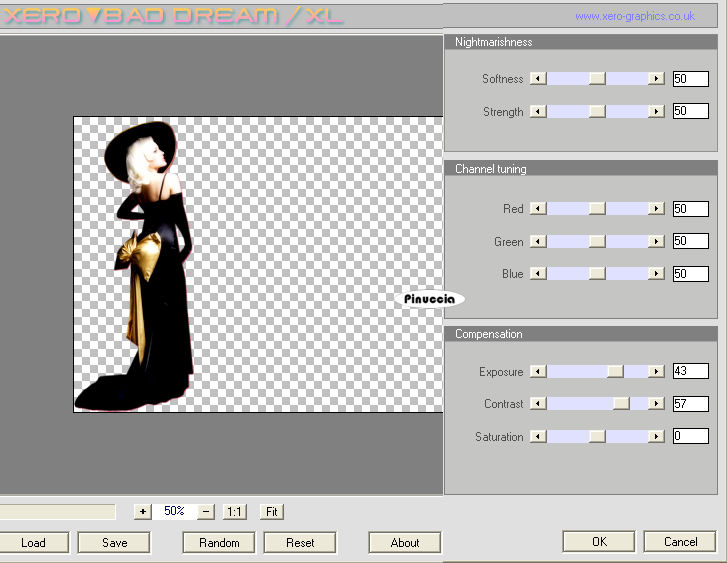727x563 pixels.
Task: Fit the preview to the window
Action: pos(272,512)
